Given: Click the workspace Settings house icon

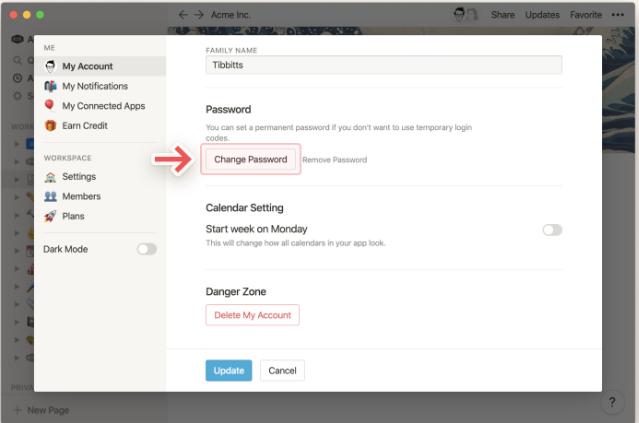Looking at the screenshot, I should 50,177.
